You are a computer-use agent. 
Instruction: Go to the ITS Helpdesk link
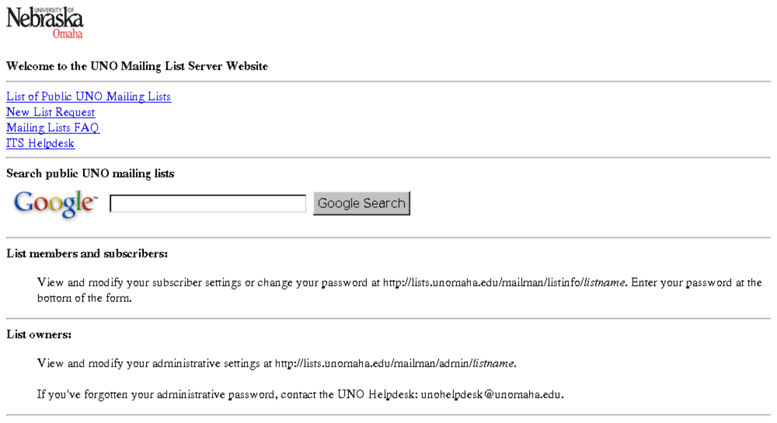pyautogui.click(x=40, y=143)
